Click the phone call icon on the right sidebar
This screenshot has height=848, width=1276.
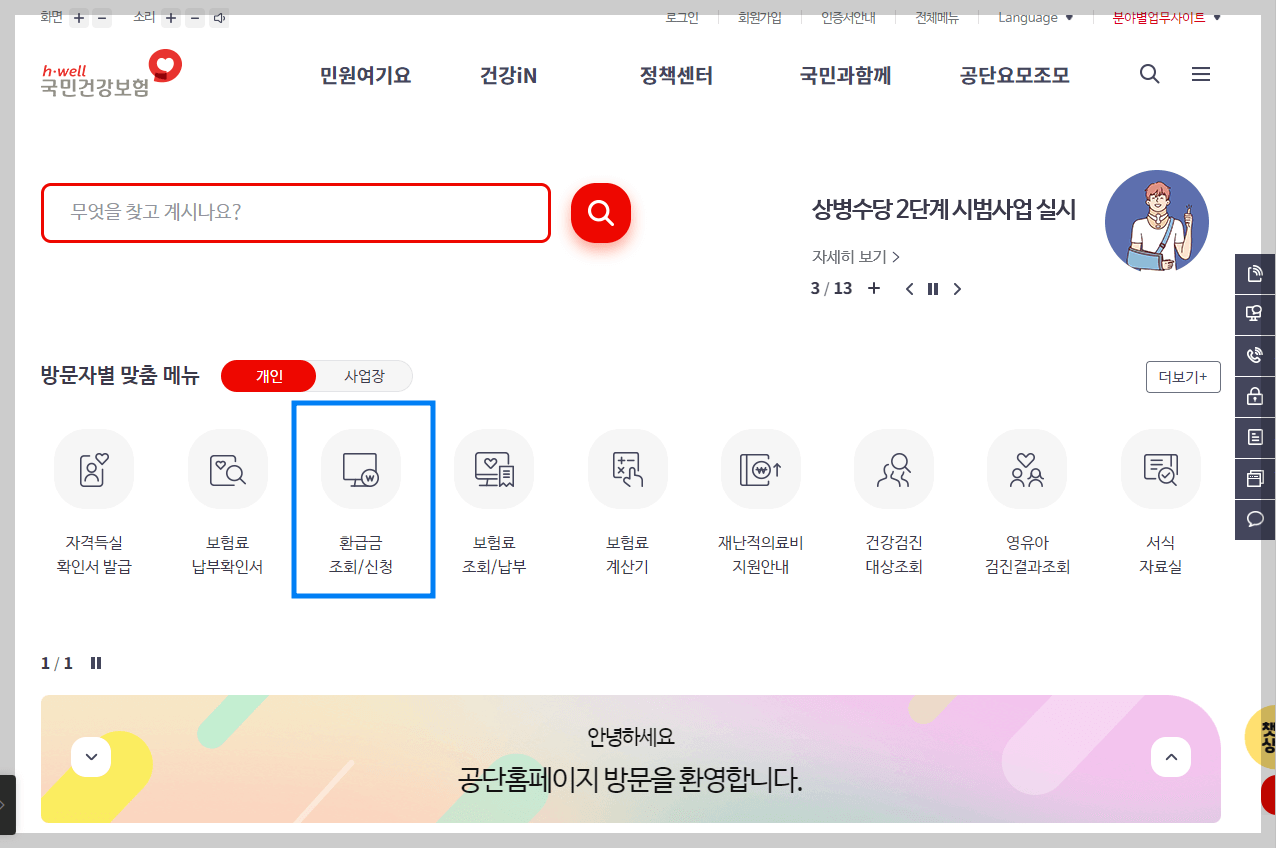tap(1254, 355)
